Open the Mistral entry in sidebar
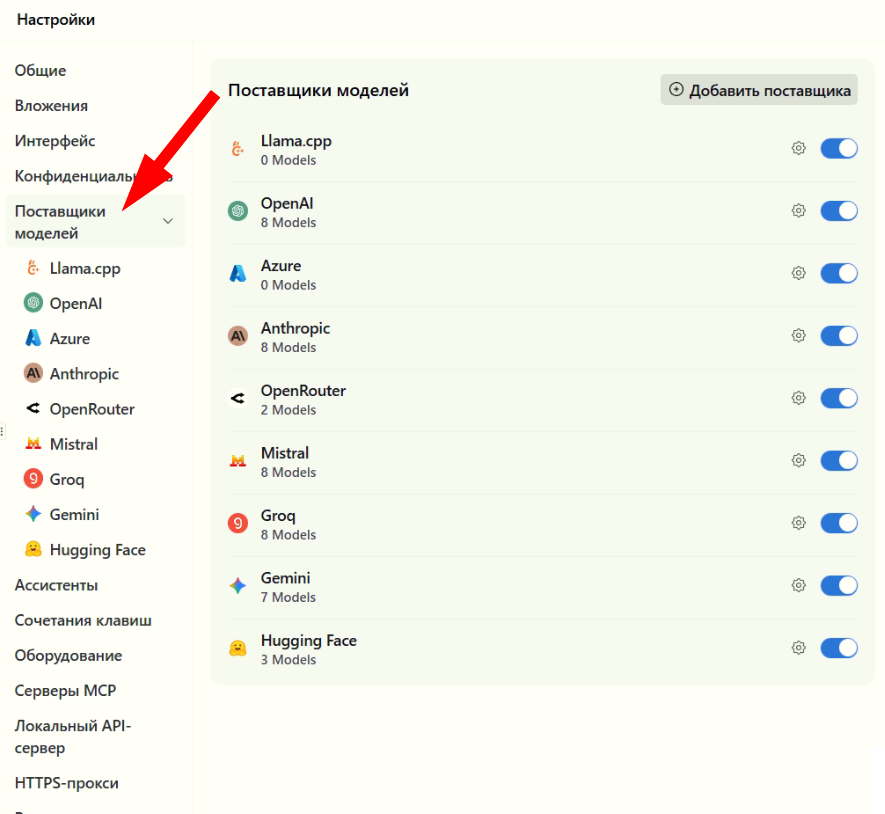 coord(62,444)
